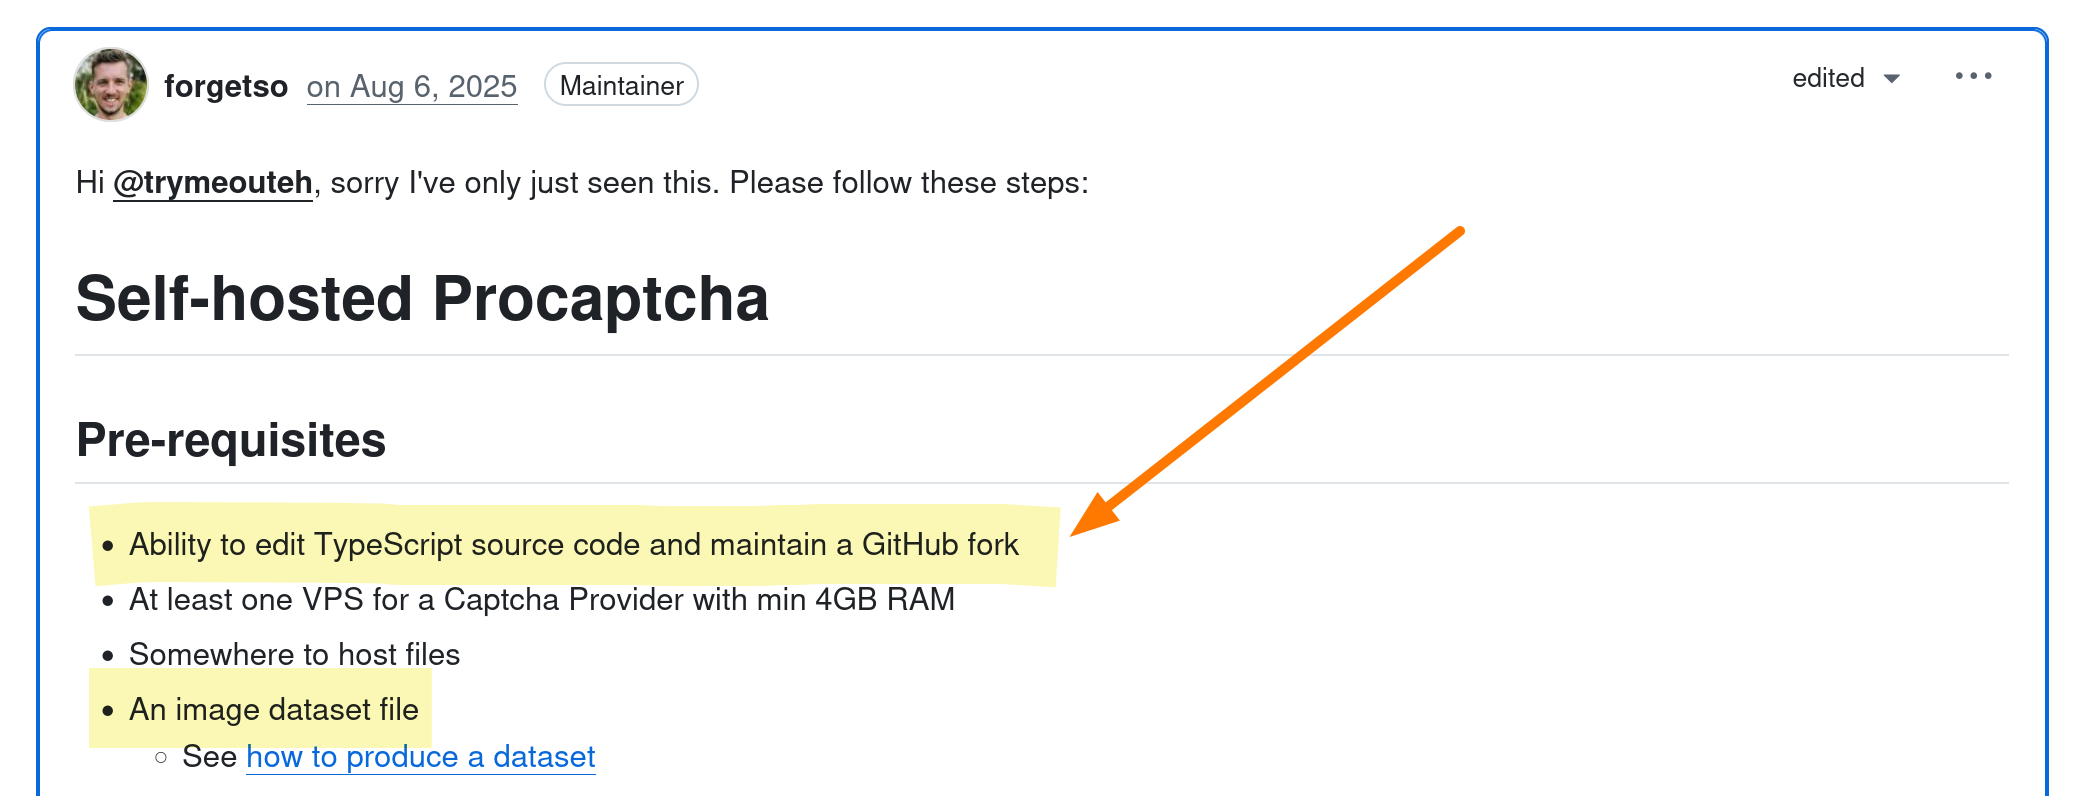
Task: Click the "Self-hosted Procaptcha" heading
Action: tap(422, 299)
